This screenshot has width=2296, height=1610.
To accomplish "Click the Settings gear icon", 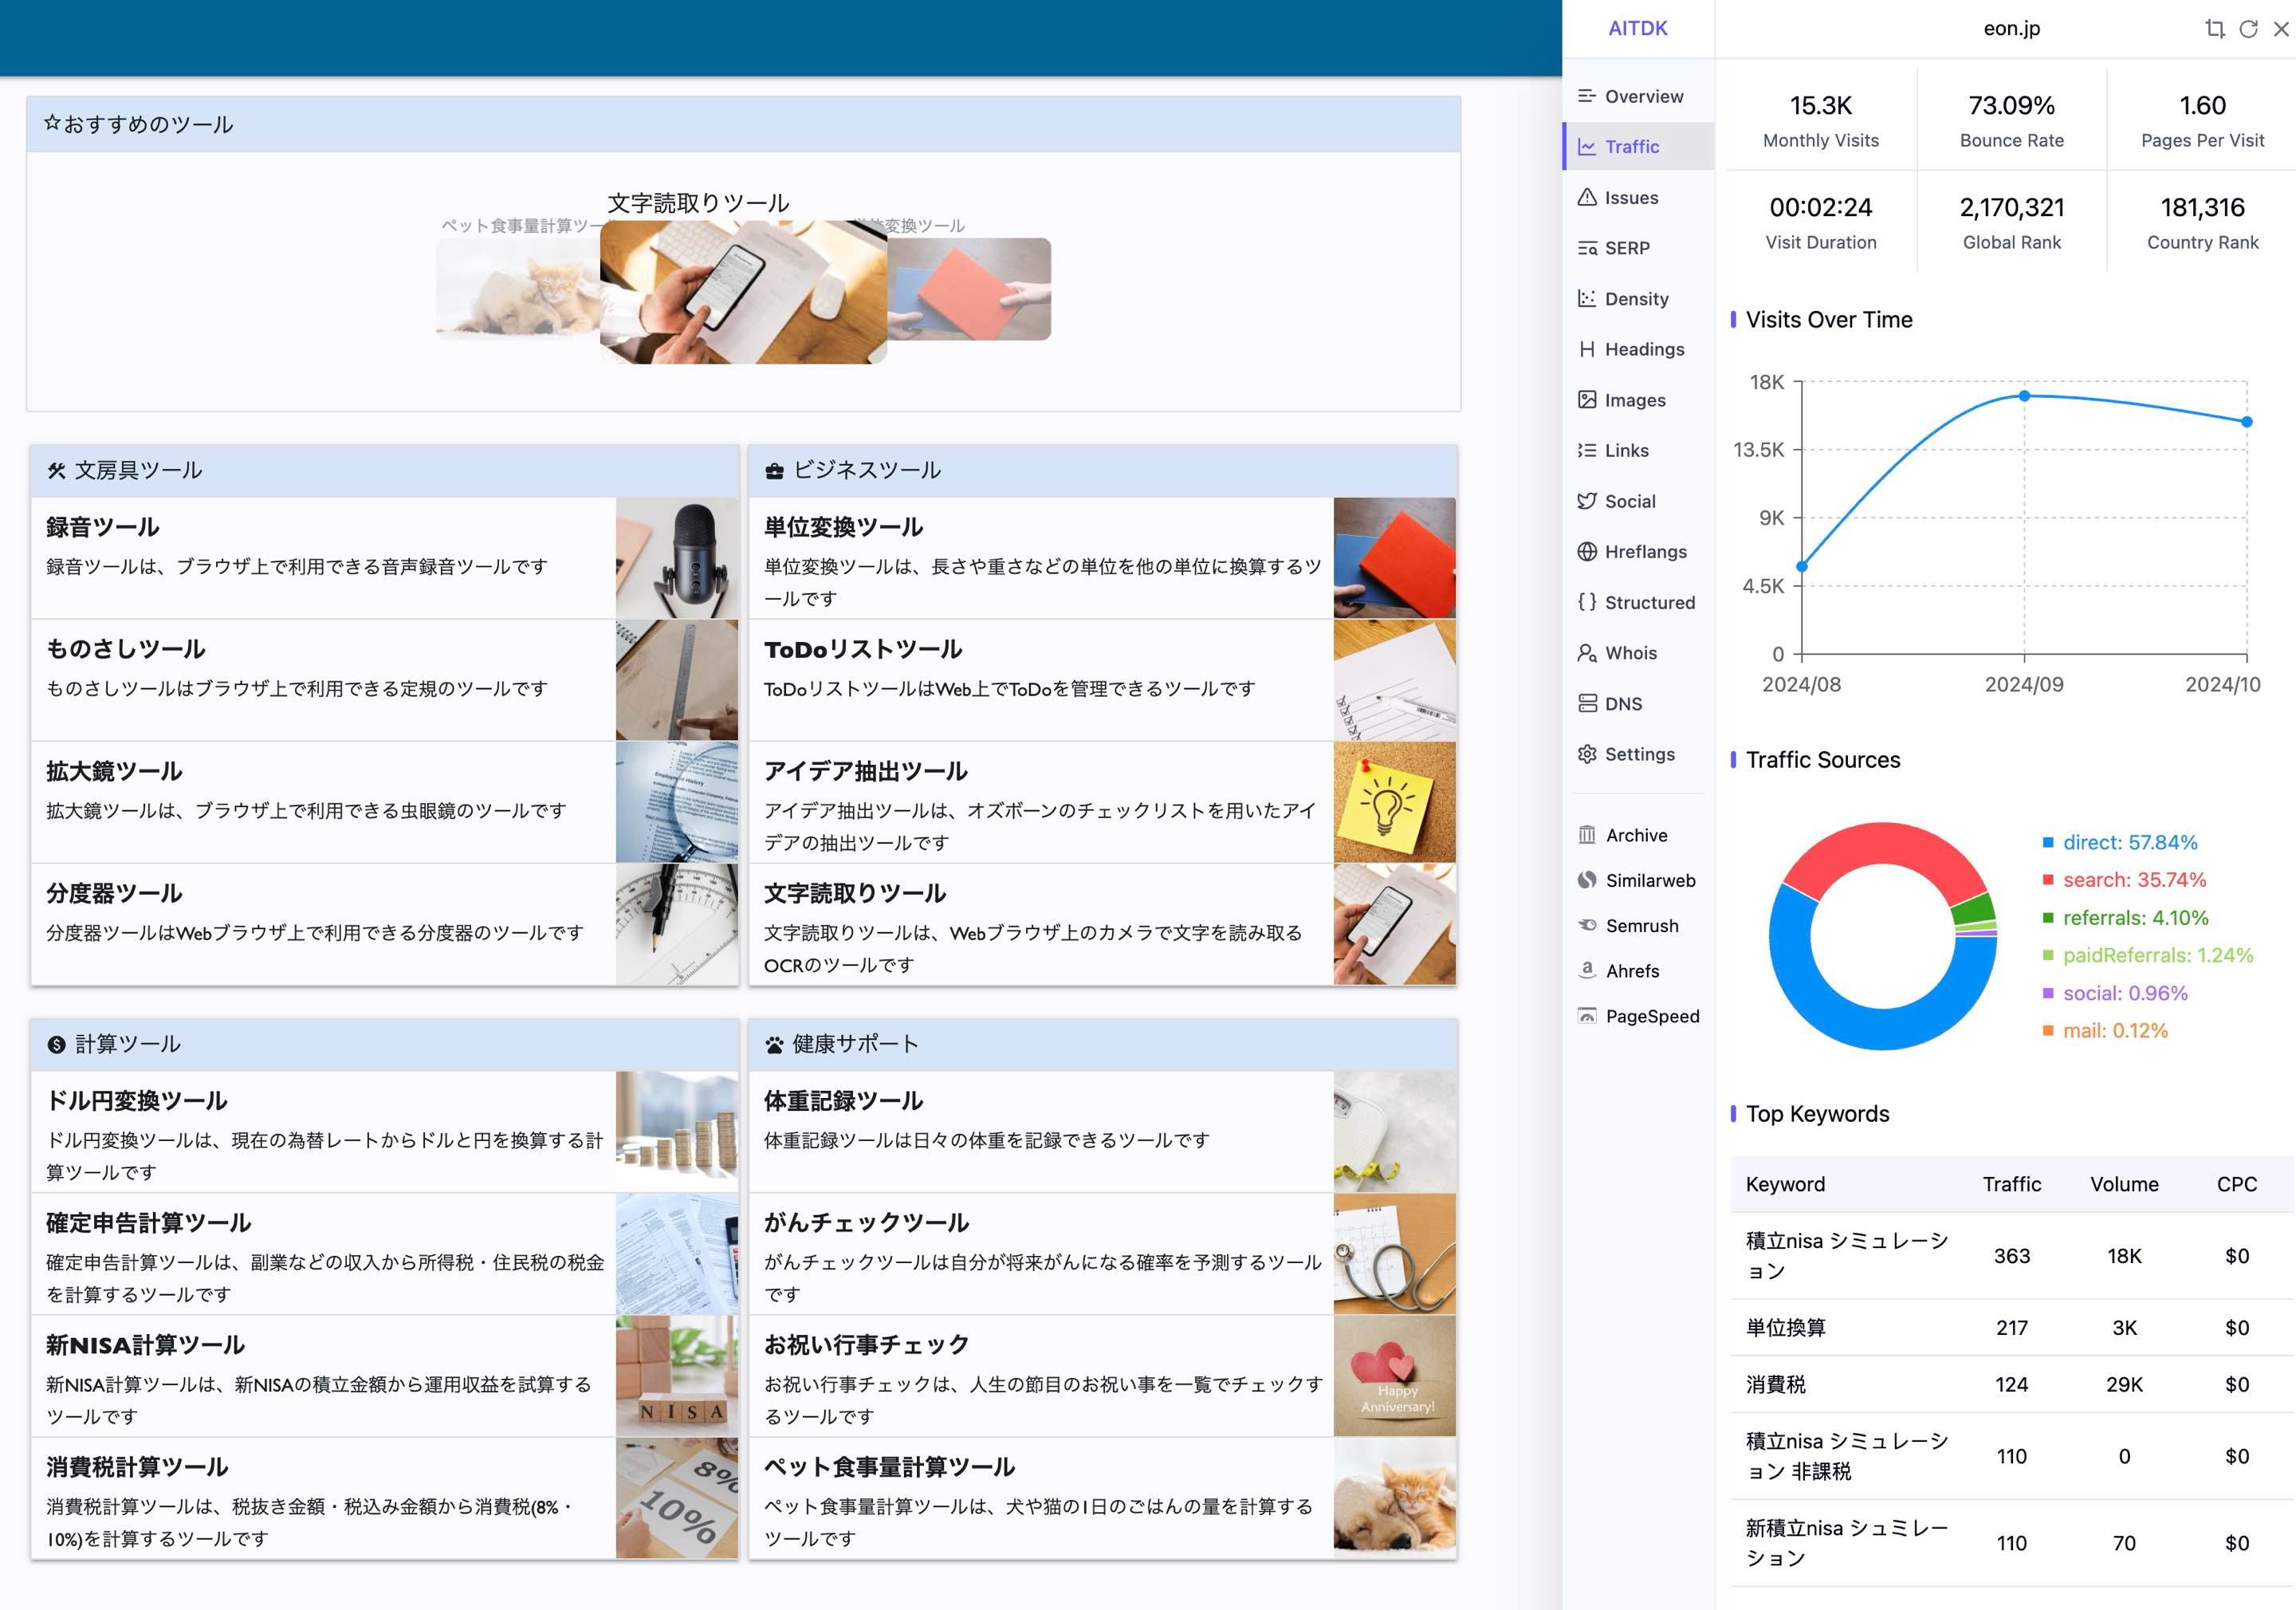I will tap(1587, 754).
